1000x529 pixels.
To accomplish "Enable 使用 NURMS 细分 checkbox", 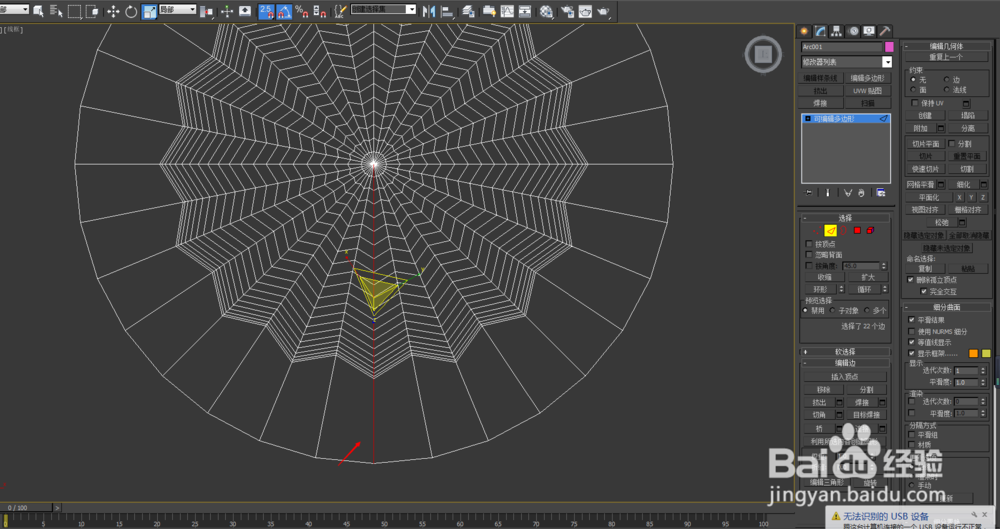I will pos(912,331).
